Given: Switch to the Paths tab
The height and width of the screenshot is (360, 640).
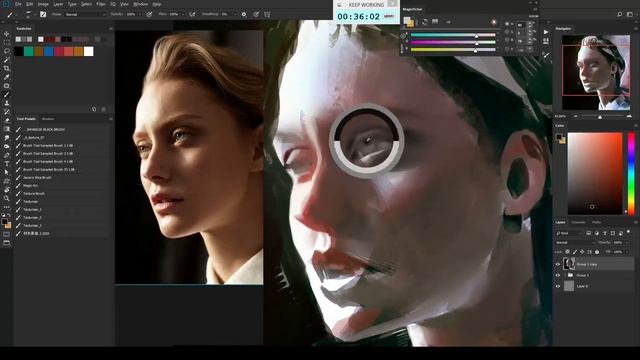Looking at the screenshot, I should click(596, 222).
